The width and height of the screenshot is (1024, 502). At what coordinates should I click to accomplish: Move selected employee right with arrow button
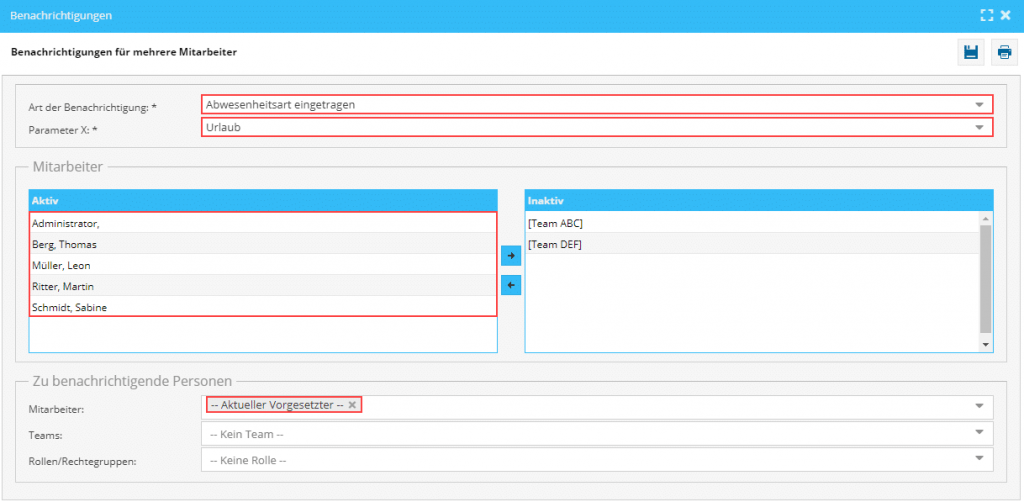(x=511, y=256)
